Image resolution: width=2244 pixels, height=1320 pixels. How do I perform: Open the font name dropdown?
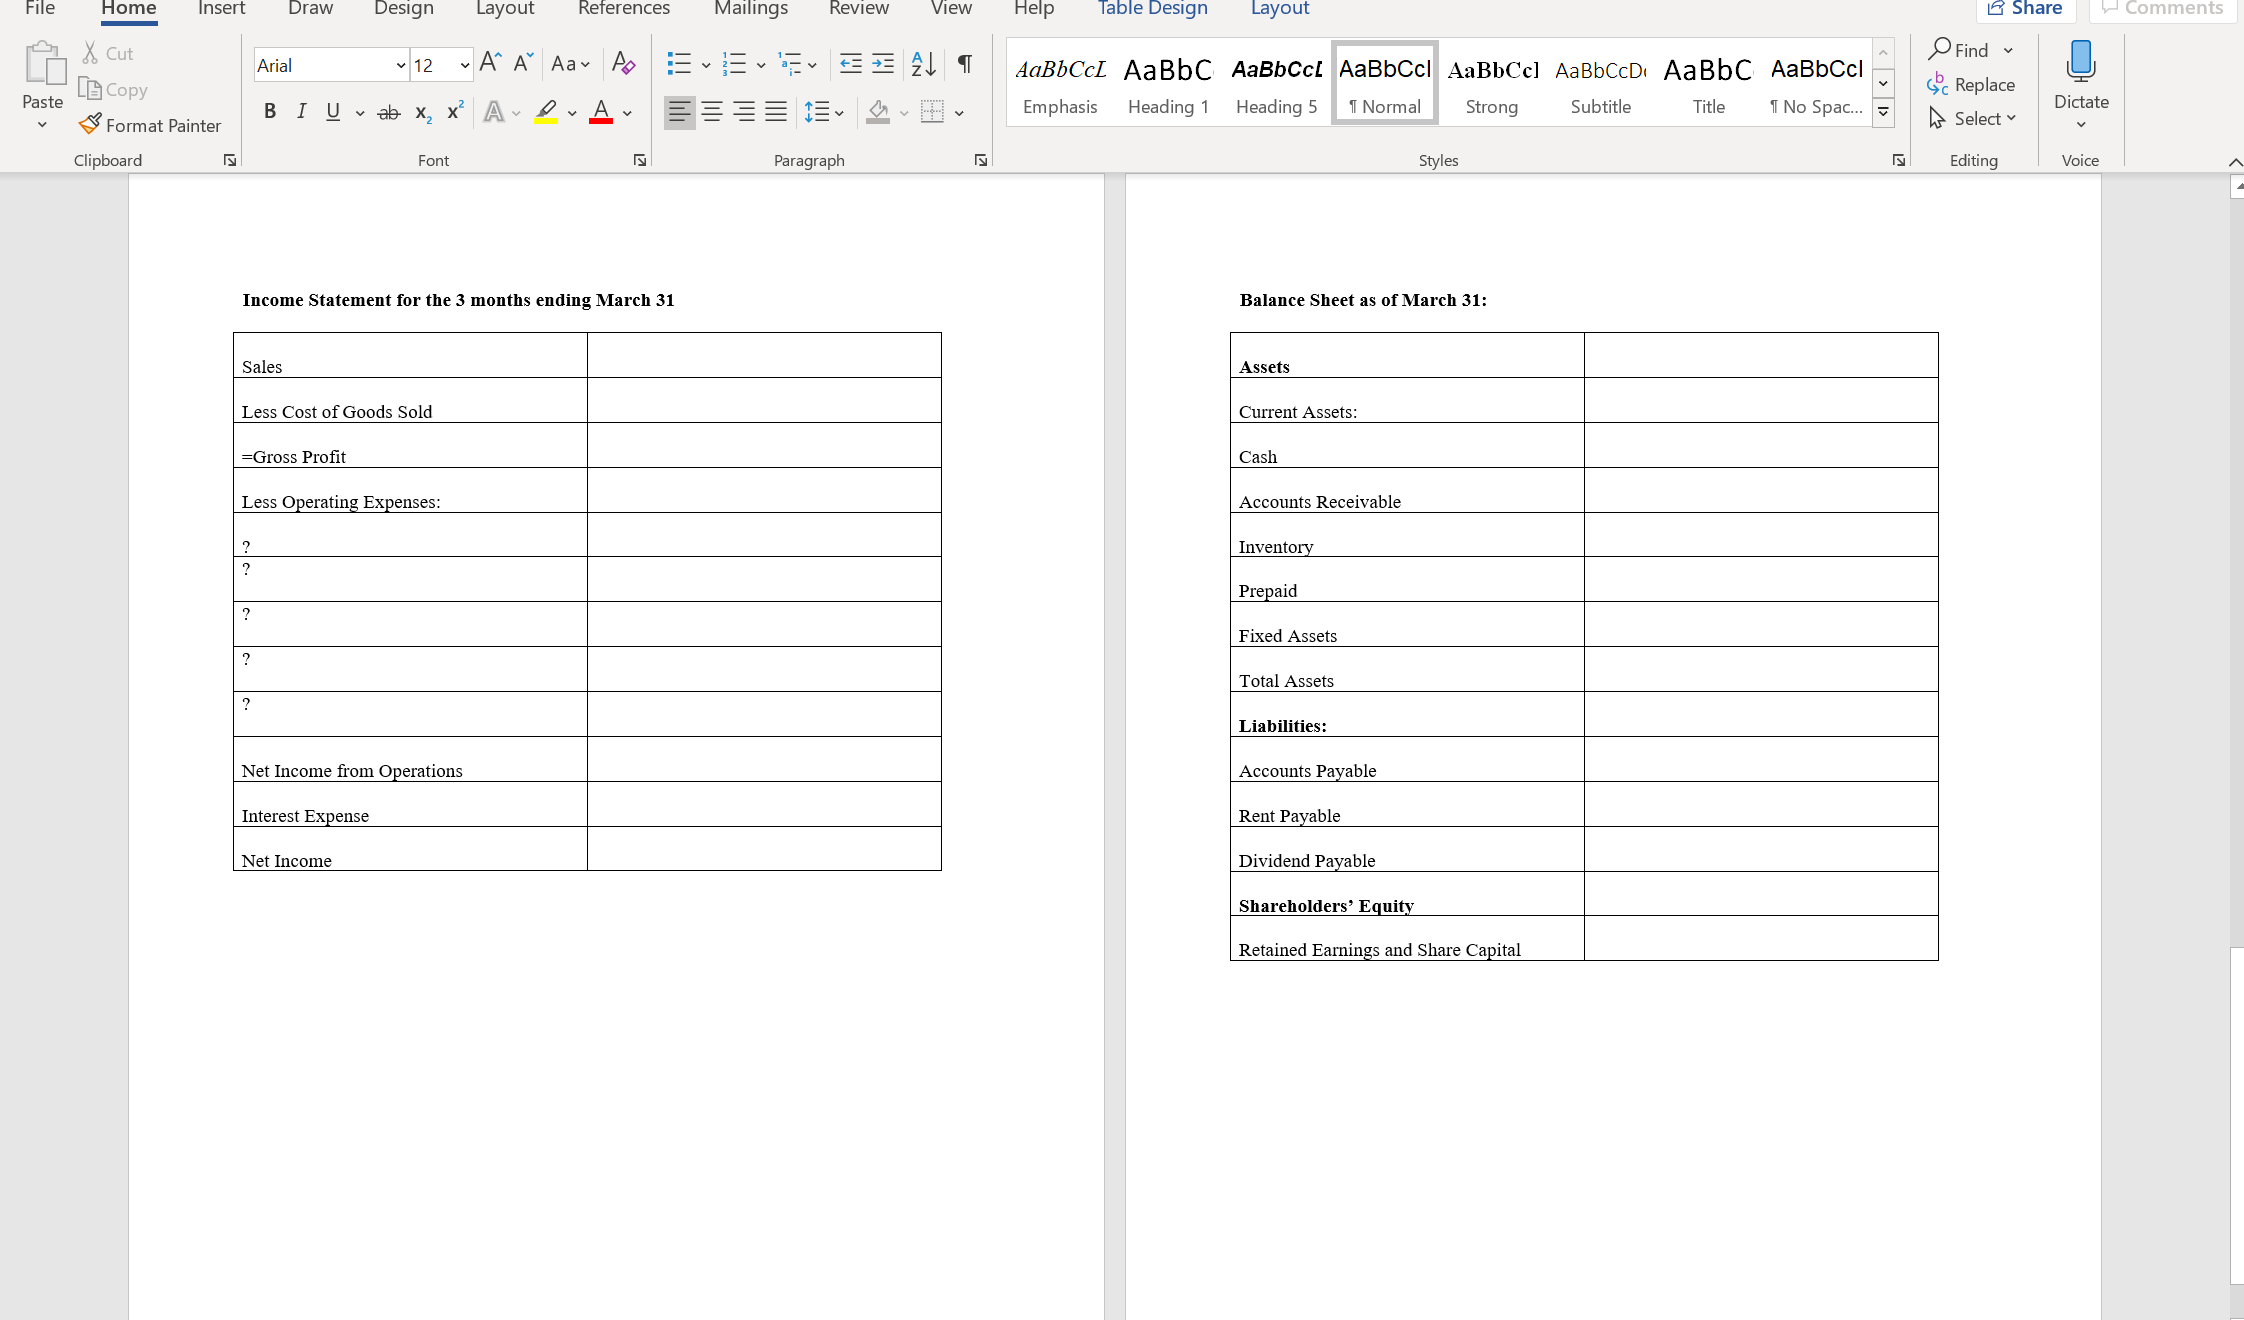point(400,66)
